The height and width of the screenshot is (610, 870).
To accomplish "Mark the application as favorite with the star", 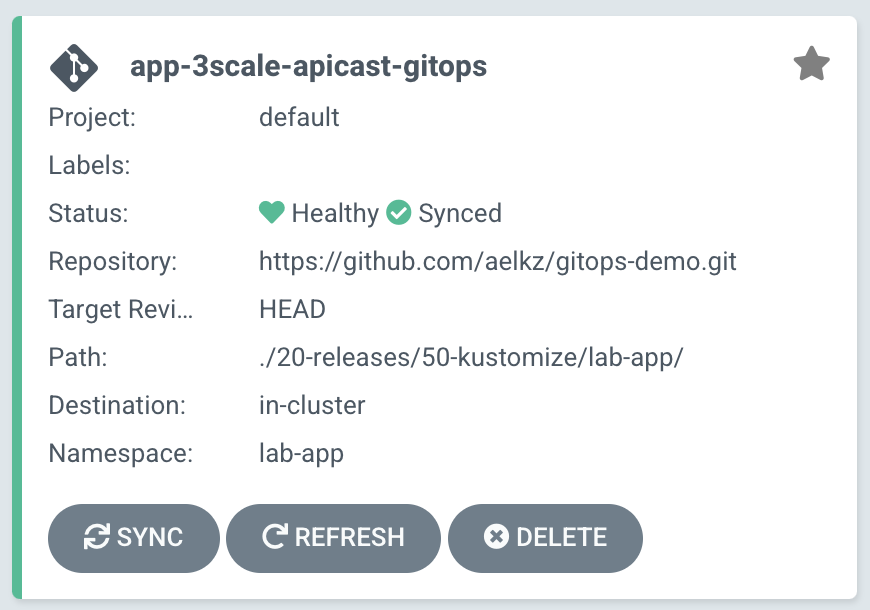I will tap(811, 66).
